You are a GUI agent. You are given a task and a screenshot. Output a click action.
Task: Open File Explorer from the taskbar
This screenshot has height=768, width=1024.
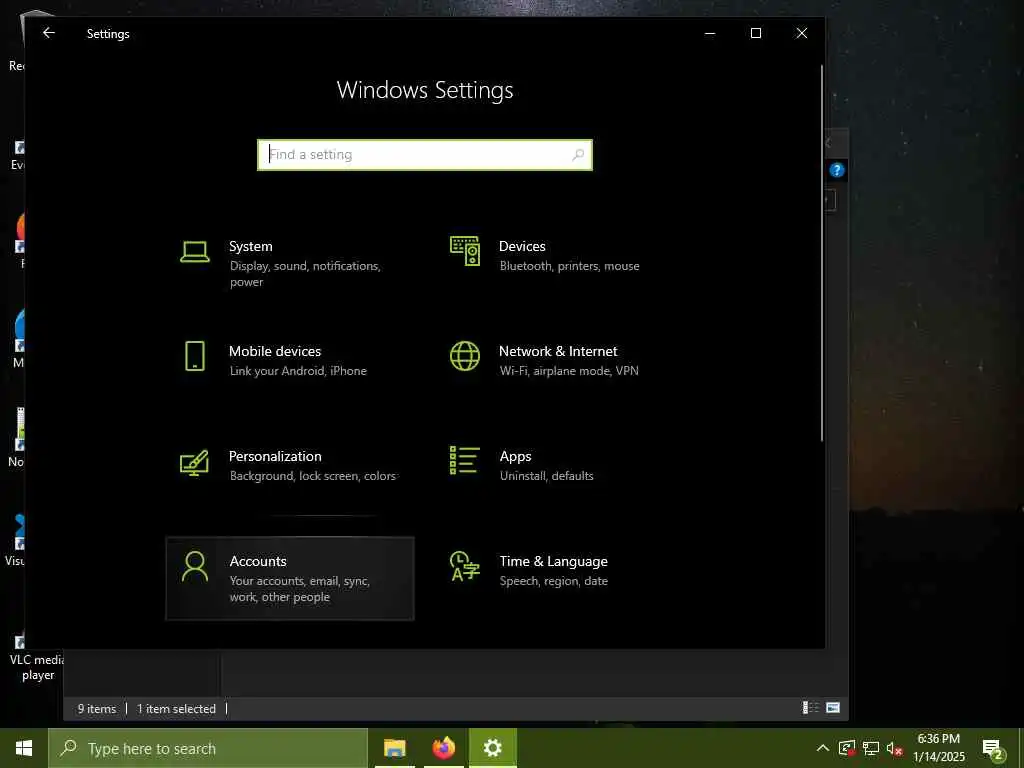click(394, 748)
